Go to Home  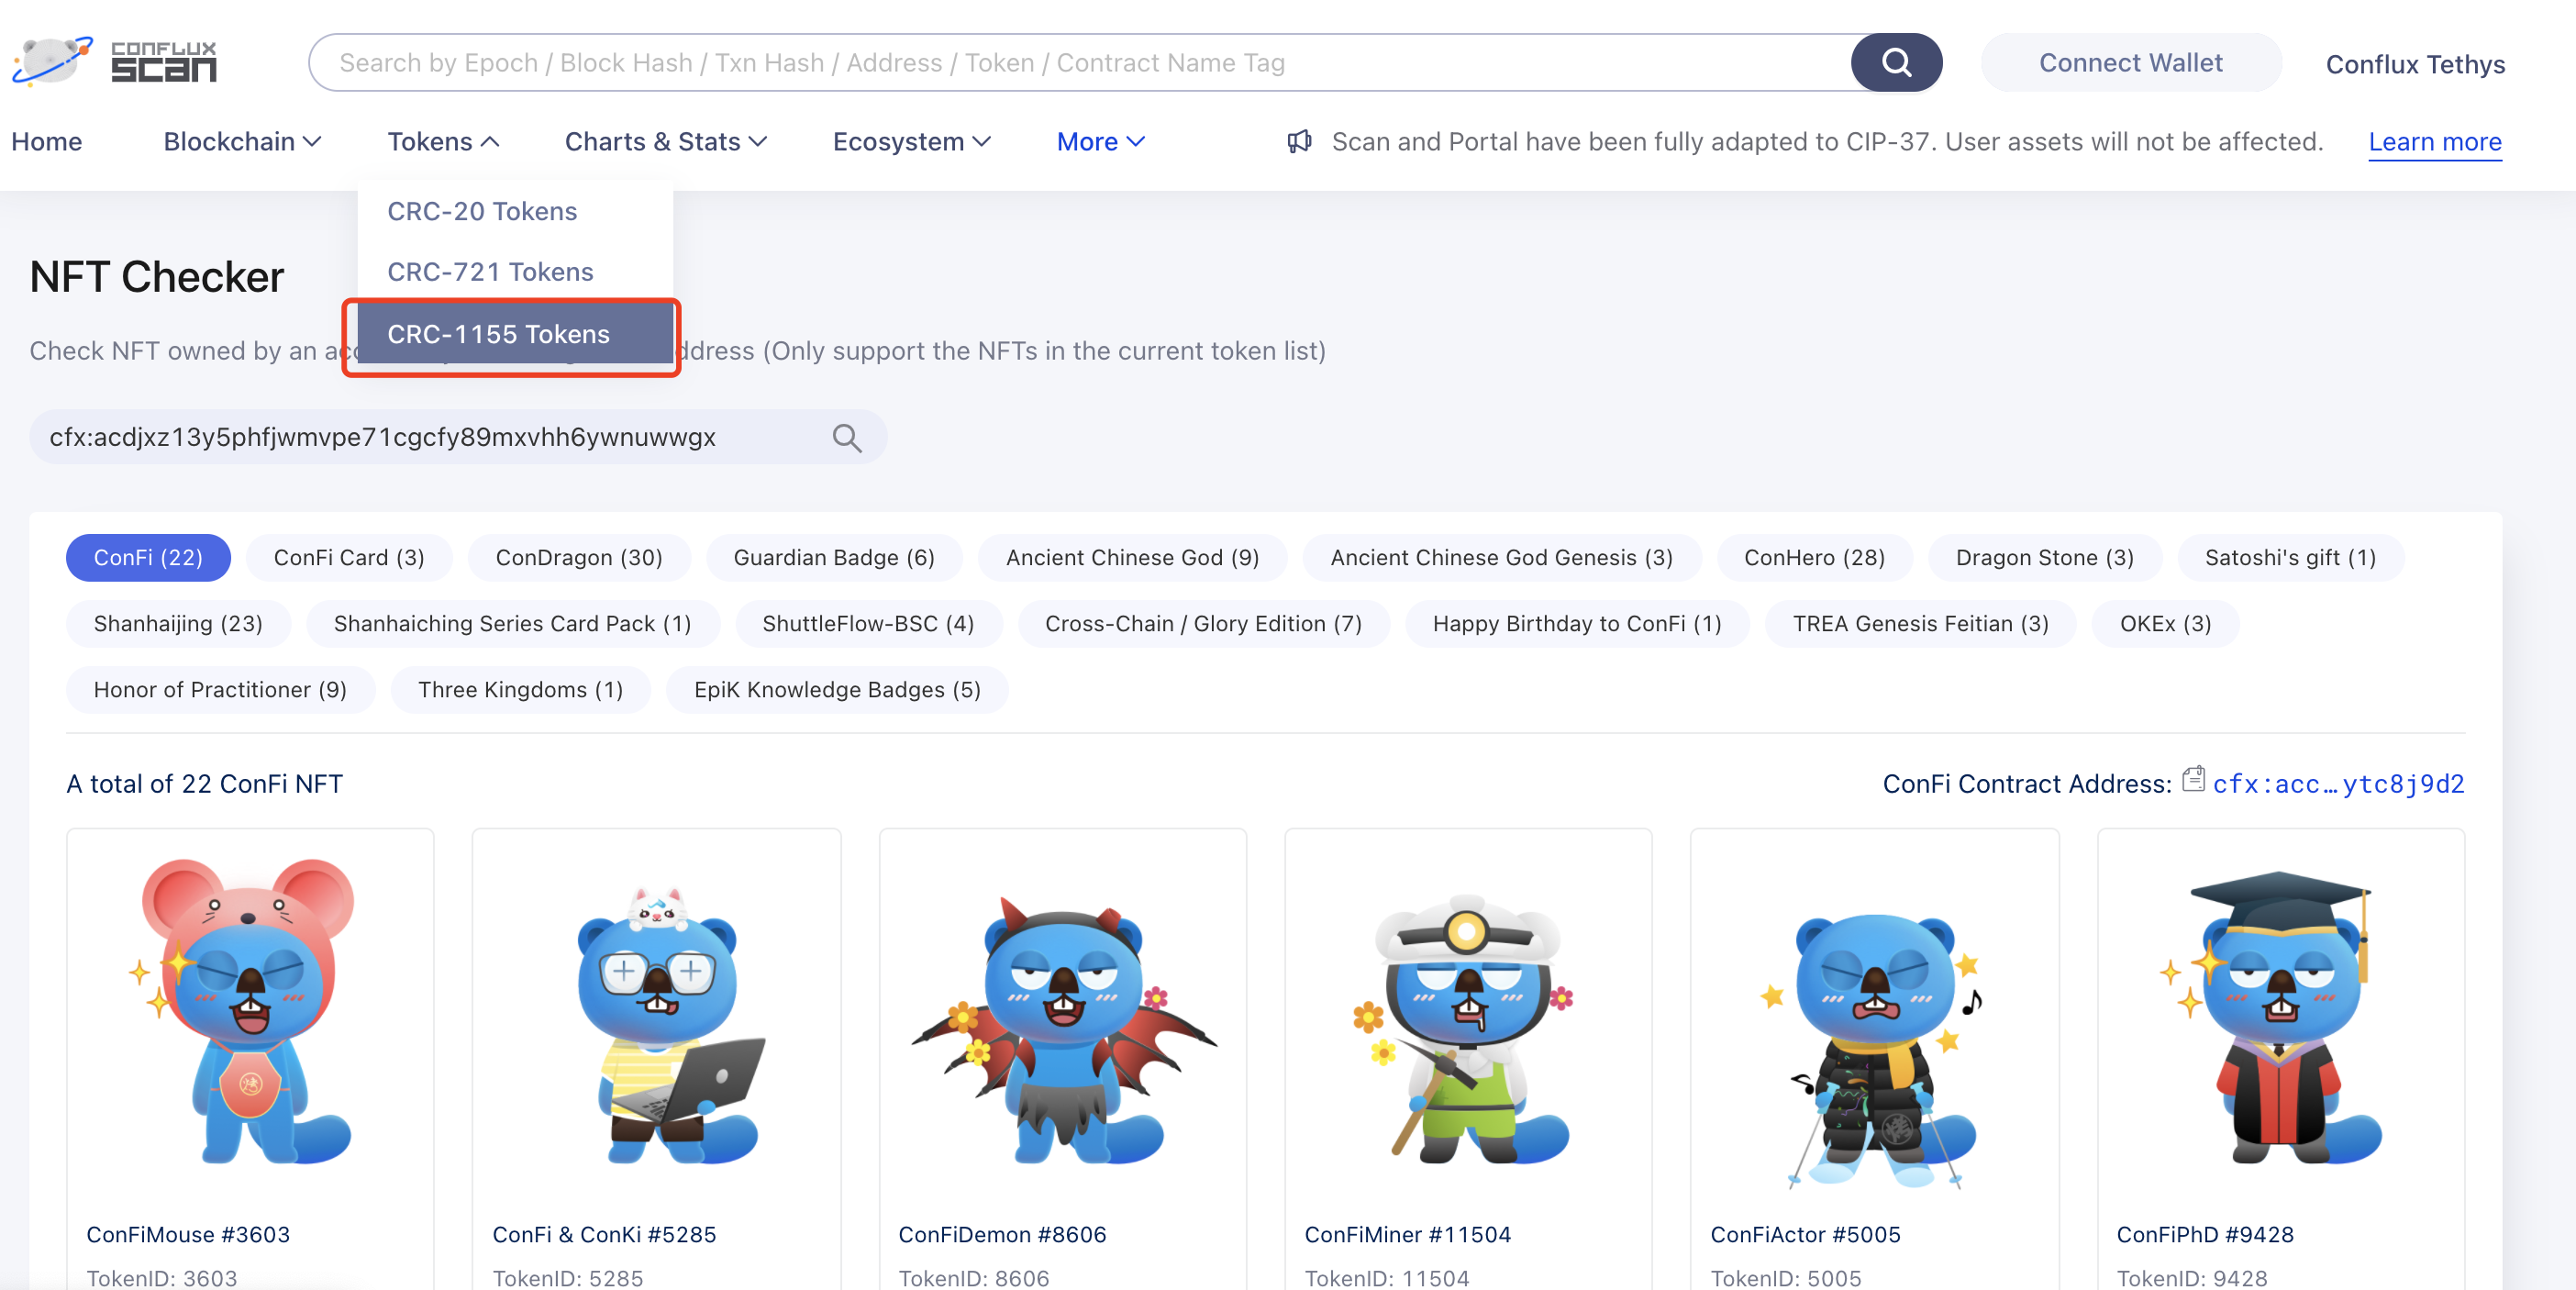click(x=47, y=141)
